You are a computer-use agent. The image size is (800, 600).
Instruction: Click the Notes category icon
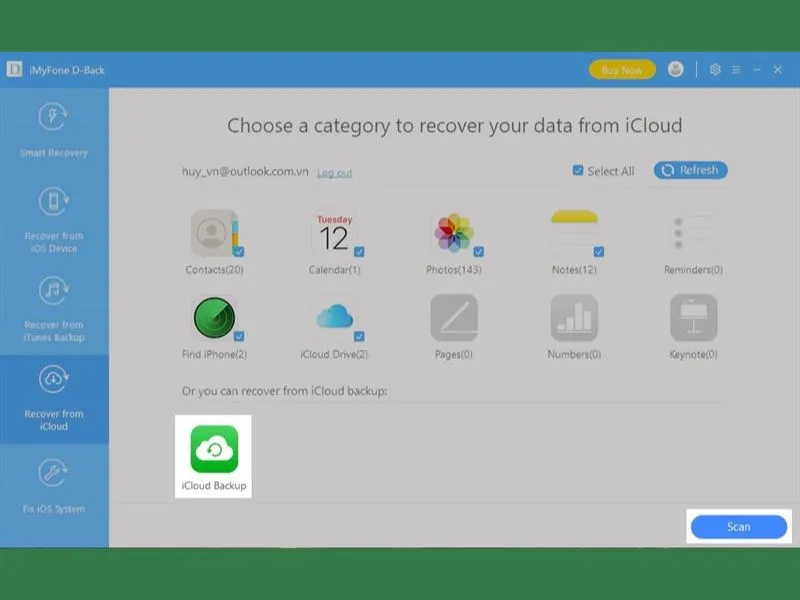[x=574, y=233]
